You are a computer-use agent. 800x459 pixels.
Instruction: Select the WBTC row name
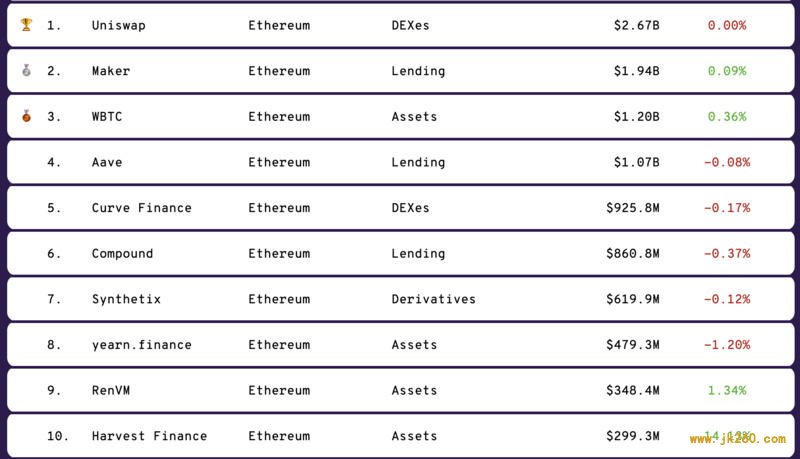(x=107, y=117)
